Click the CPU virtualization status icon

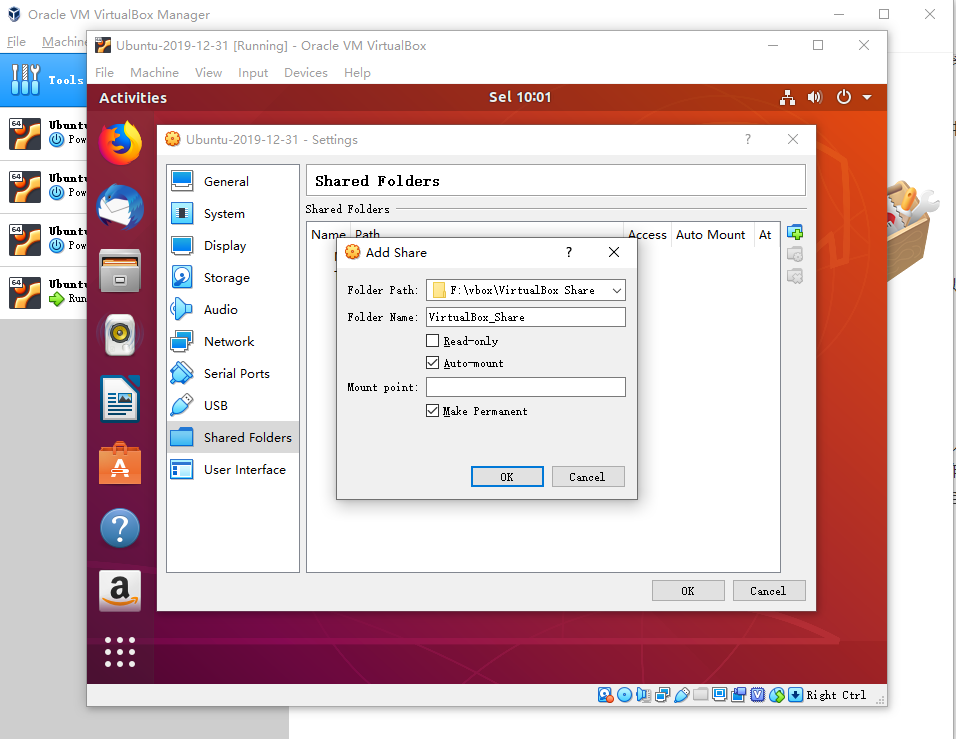(757, 695)
